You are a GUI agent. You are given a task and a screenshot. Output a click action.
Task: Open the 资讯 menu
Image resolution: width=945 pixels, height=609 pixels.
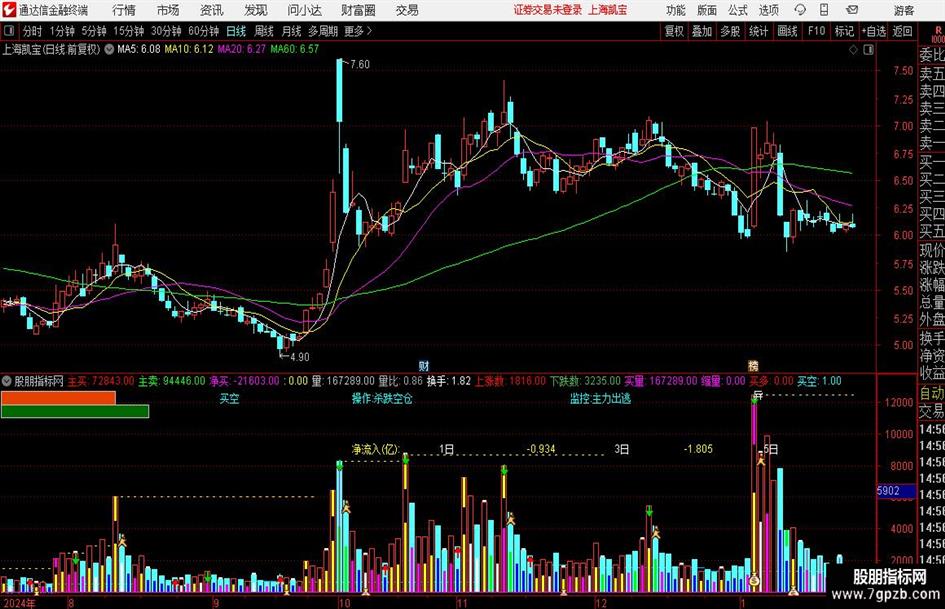click(x=212, y=10)
